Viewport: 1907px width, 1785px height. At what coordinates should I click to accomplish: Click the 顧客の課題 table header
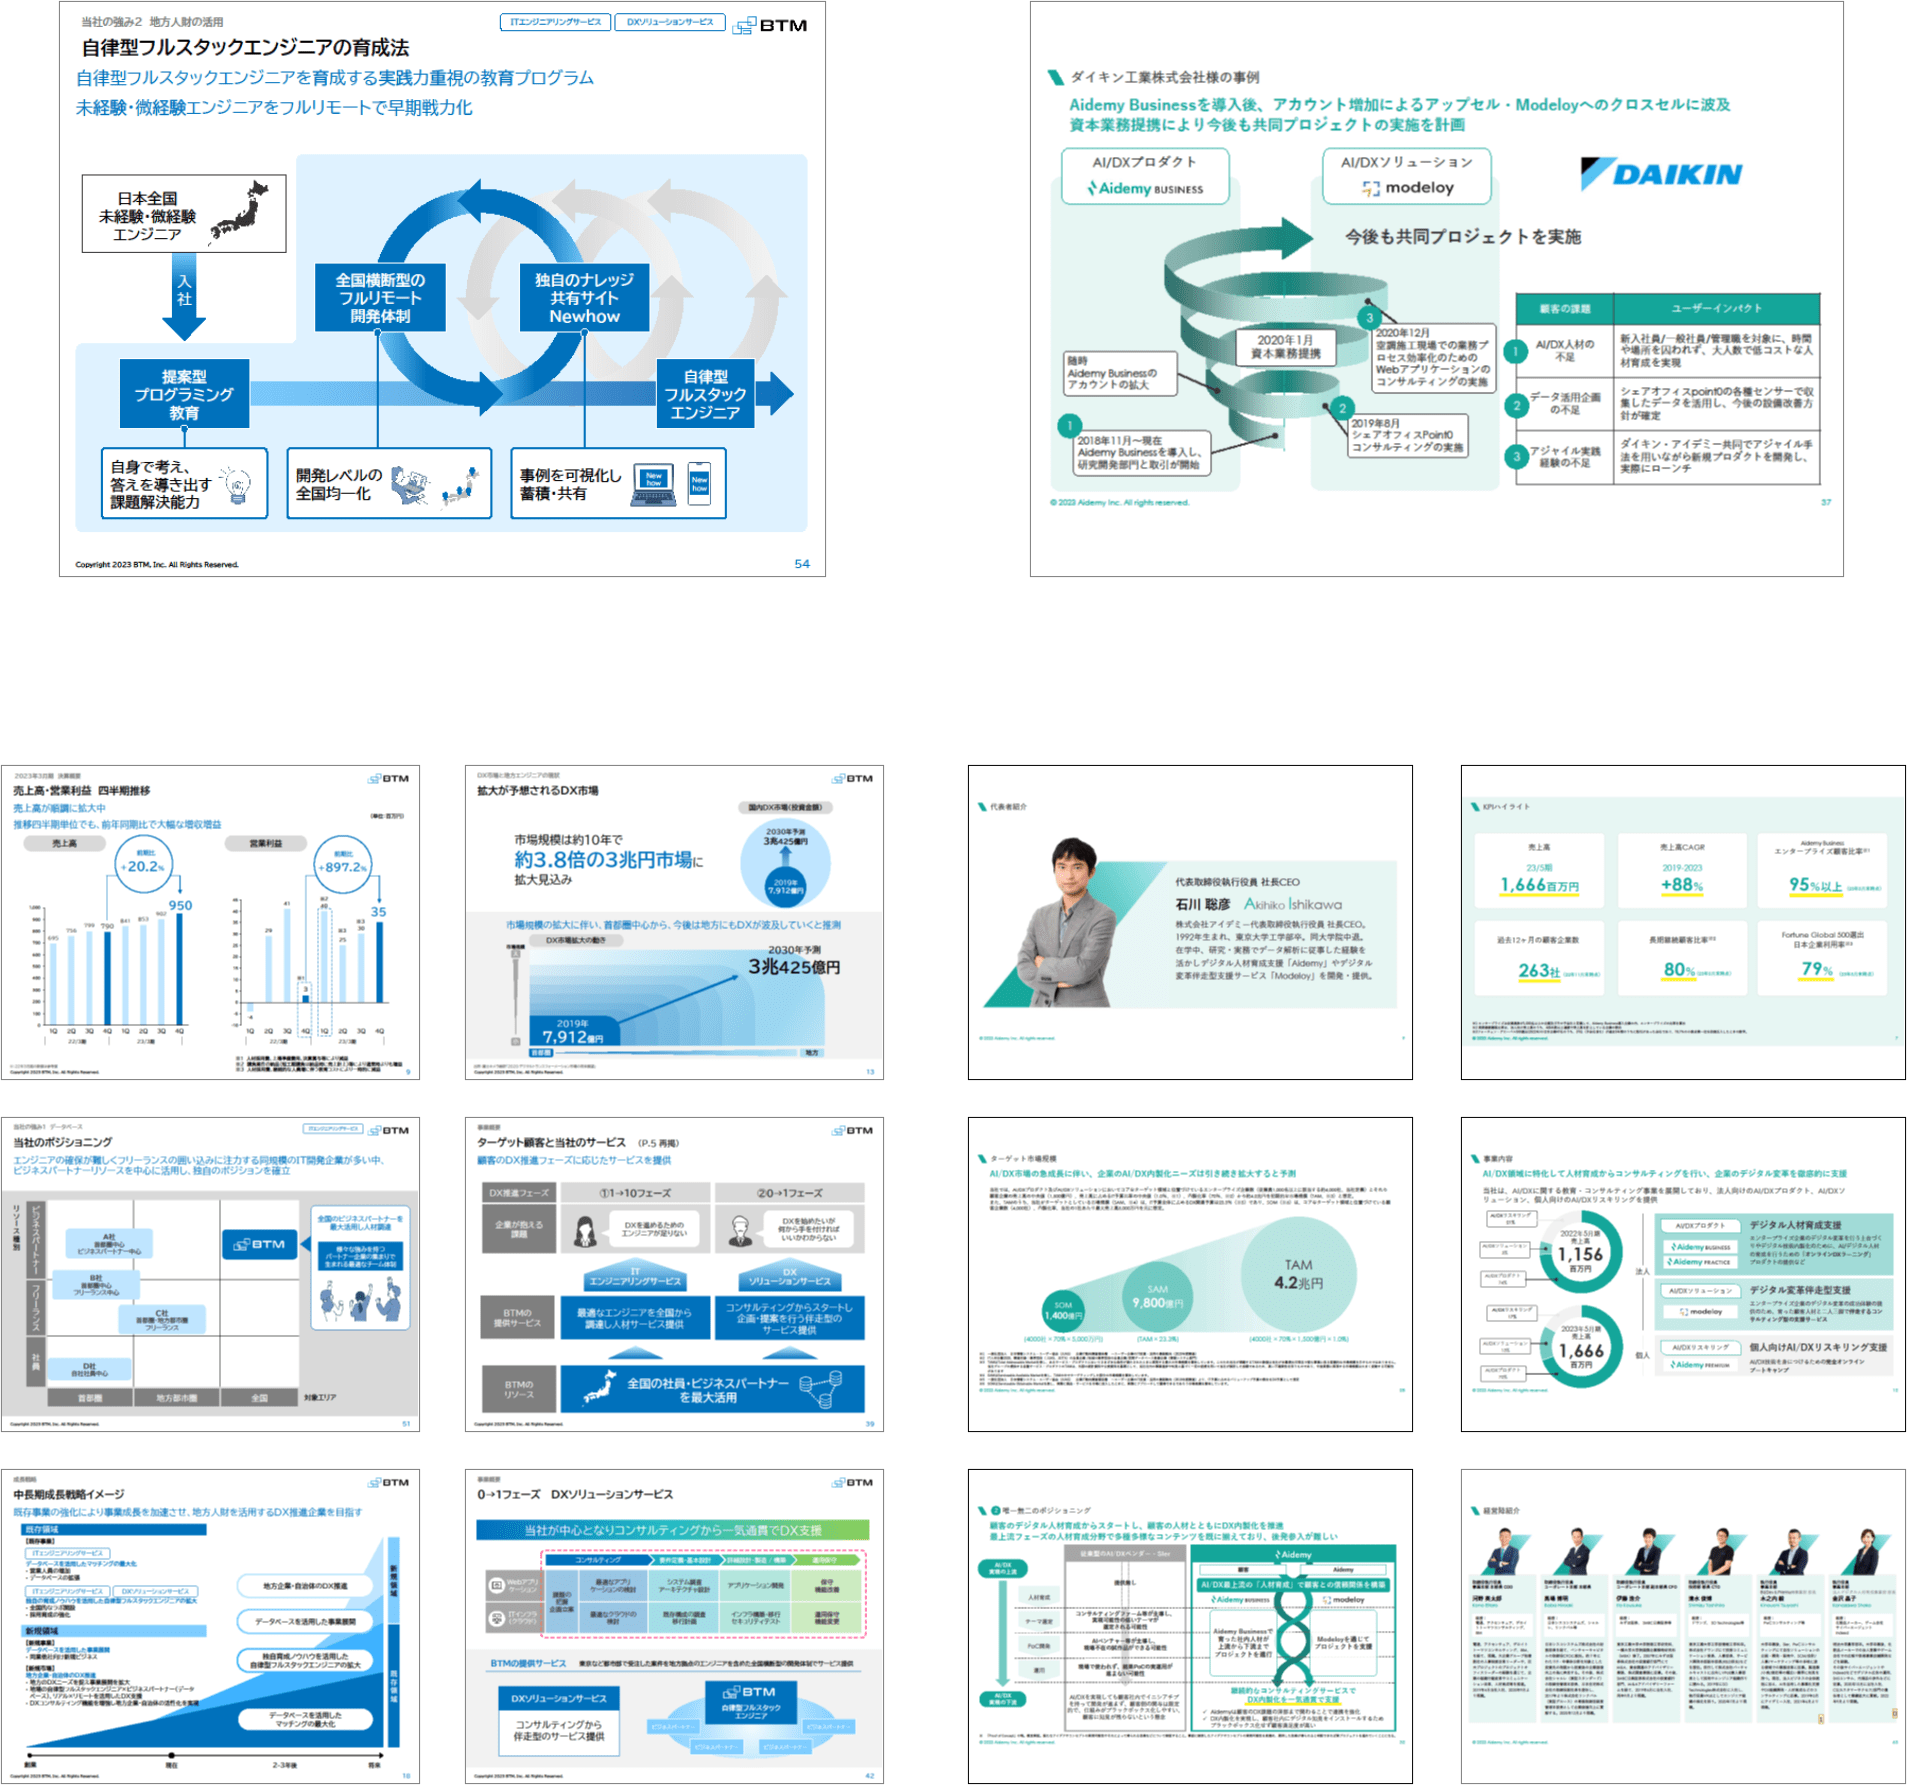pos(1564,308)
